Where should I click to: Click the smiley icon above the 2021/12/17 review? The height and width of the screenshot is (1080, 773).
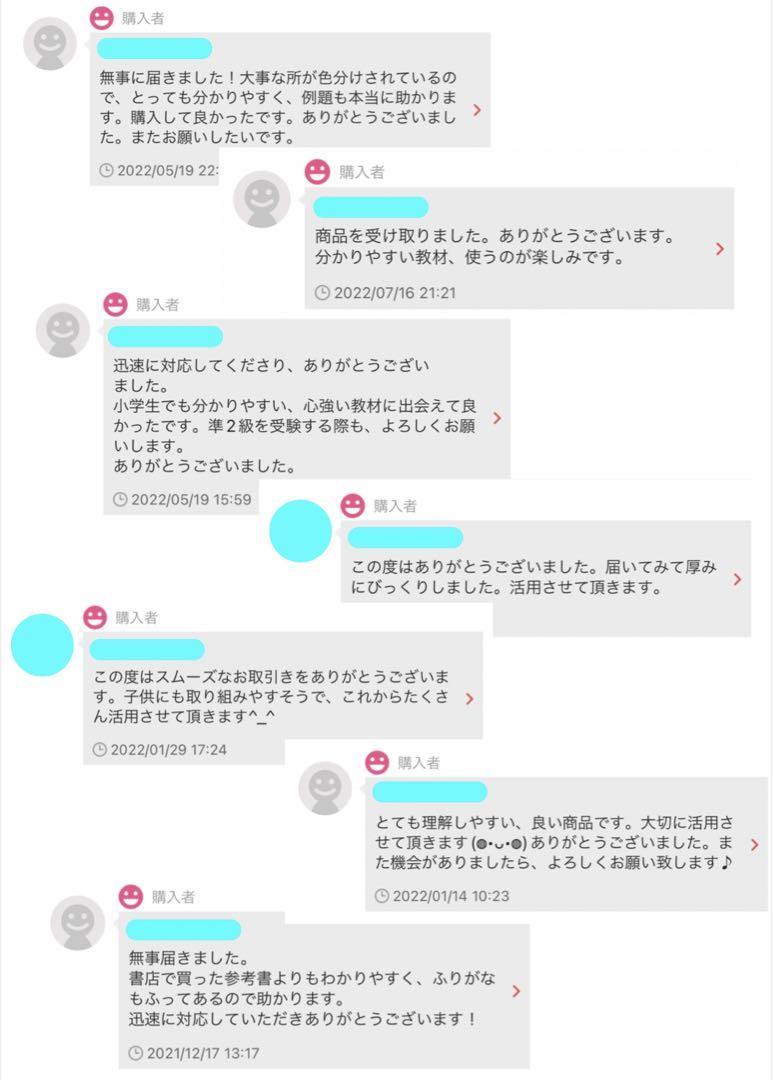click(x=131, y=896)
